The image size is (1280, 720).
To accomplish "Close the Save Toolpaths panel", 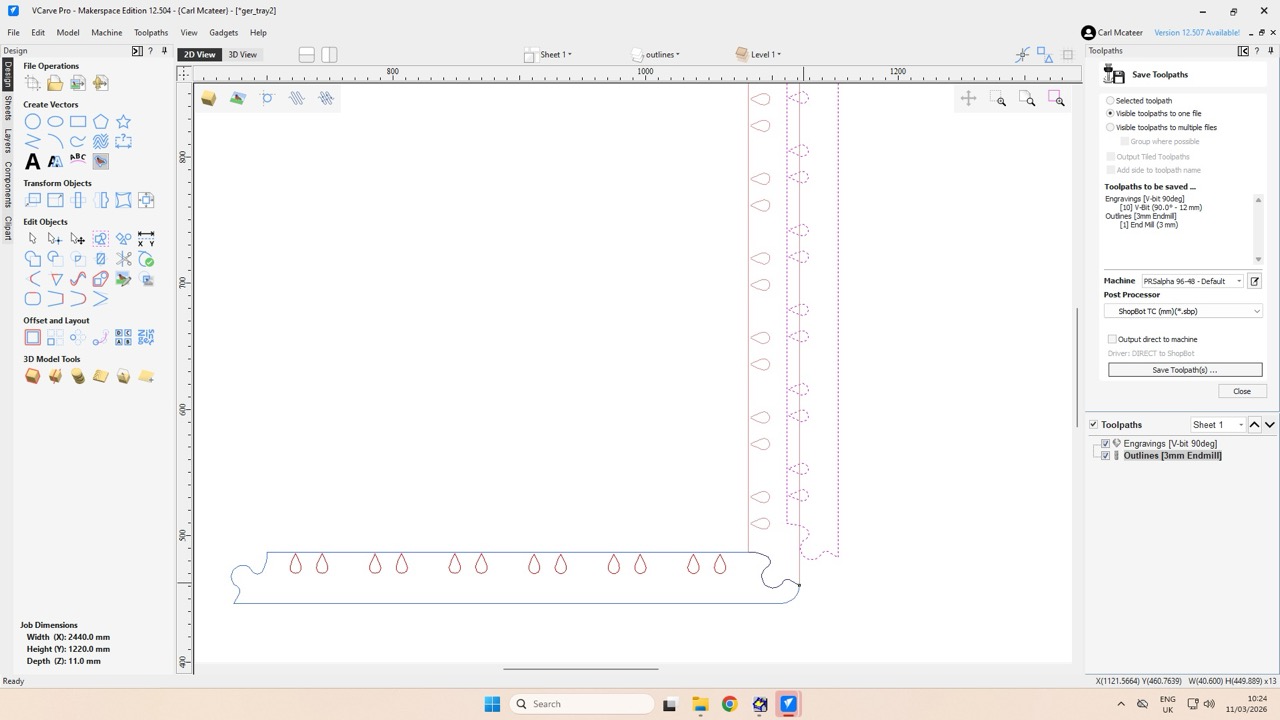I will [x=1242, y=391].
